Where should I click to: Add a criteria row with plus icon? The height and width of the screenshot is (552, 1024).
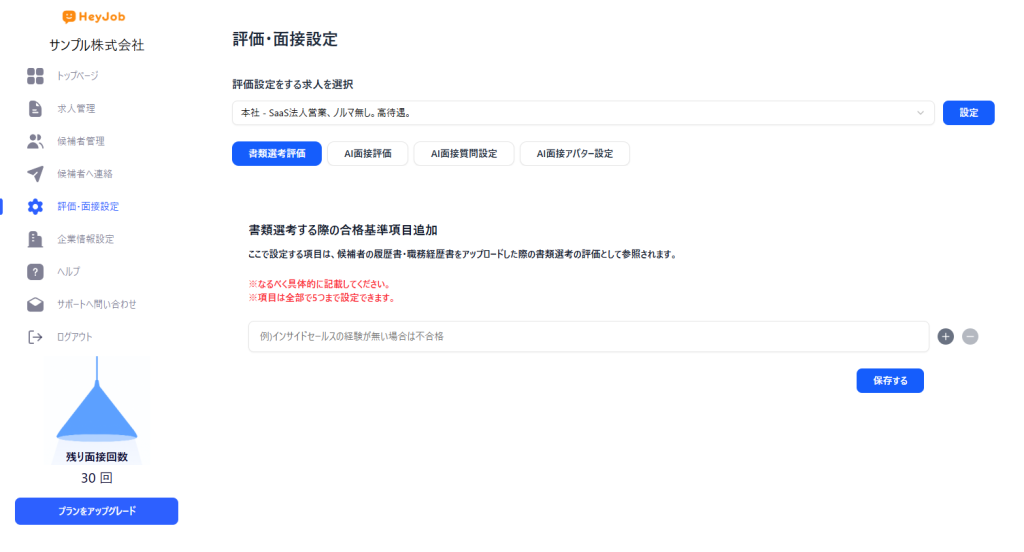tap(946, 337)
